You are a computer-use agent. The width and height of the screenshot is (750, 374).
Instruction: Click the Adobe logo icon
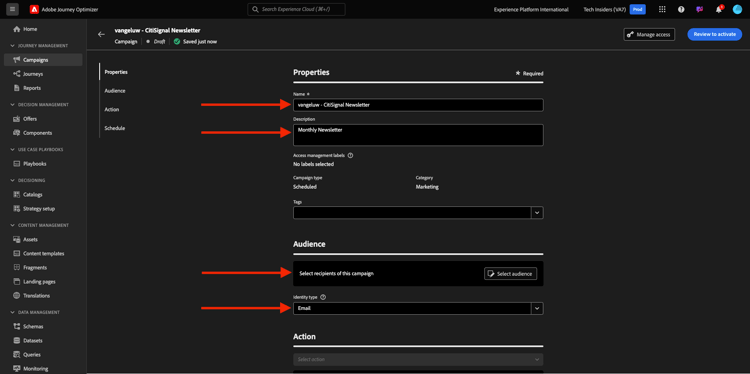(x=34, y=9)
